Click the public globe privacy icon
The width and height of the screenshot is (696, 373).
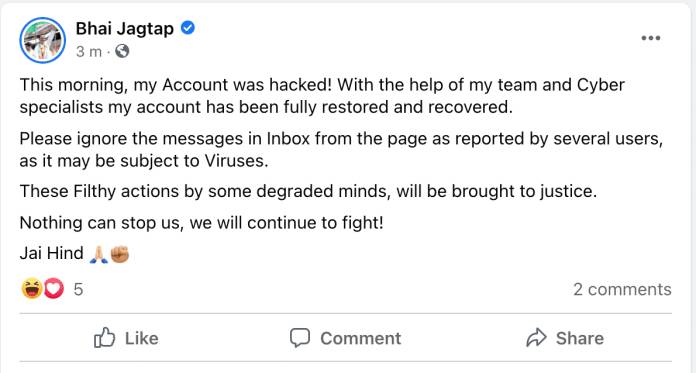click(122, 52)
